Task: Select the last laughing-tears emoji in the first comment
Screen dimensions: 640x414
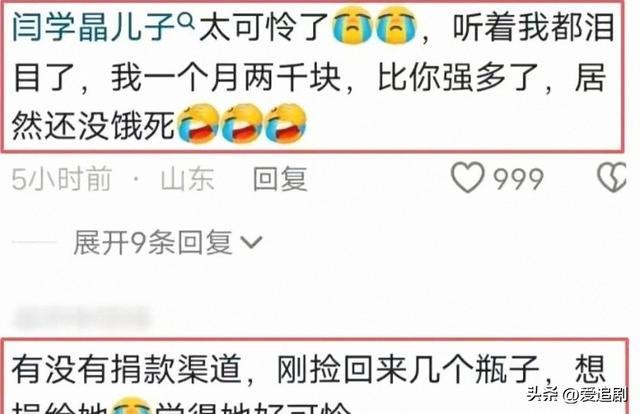Action: pos(285,124)
